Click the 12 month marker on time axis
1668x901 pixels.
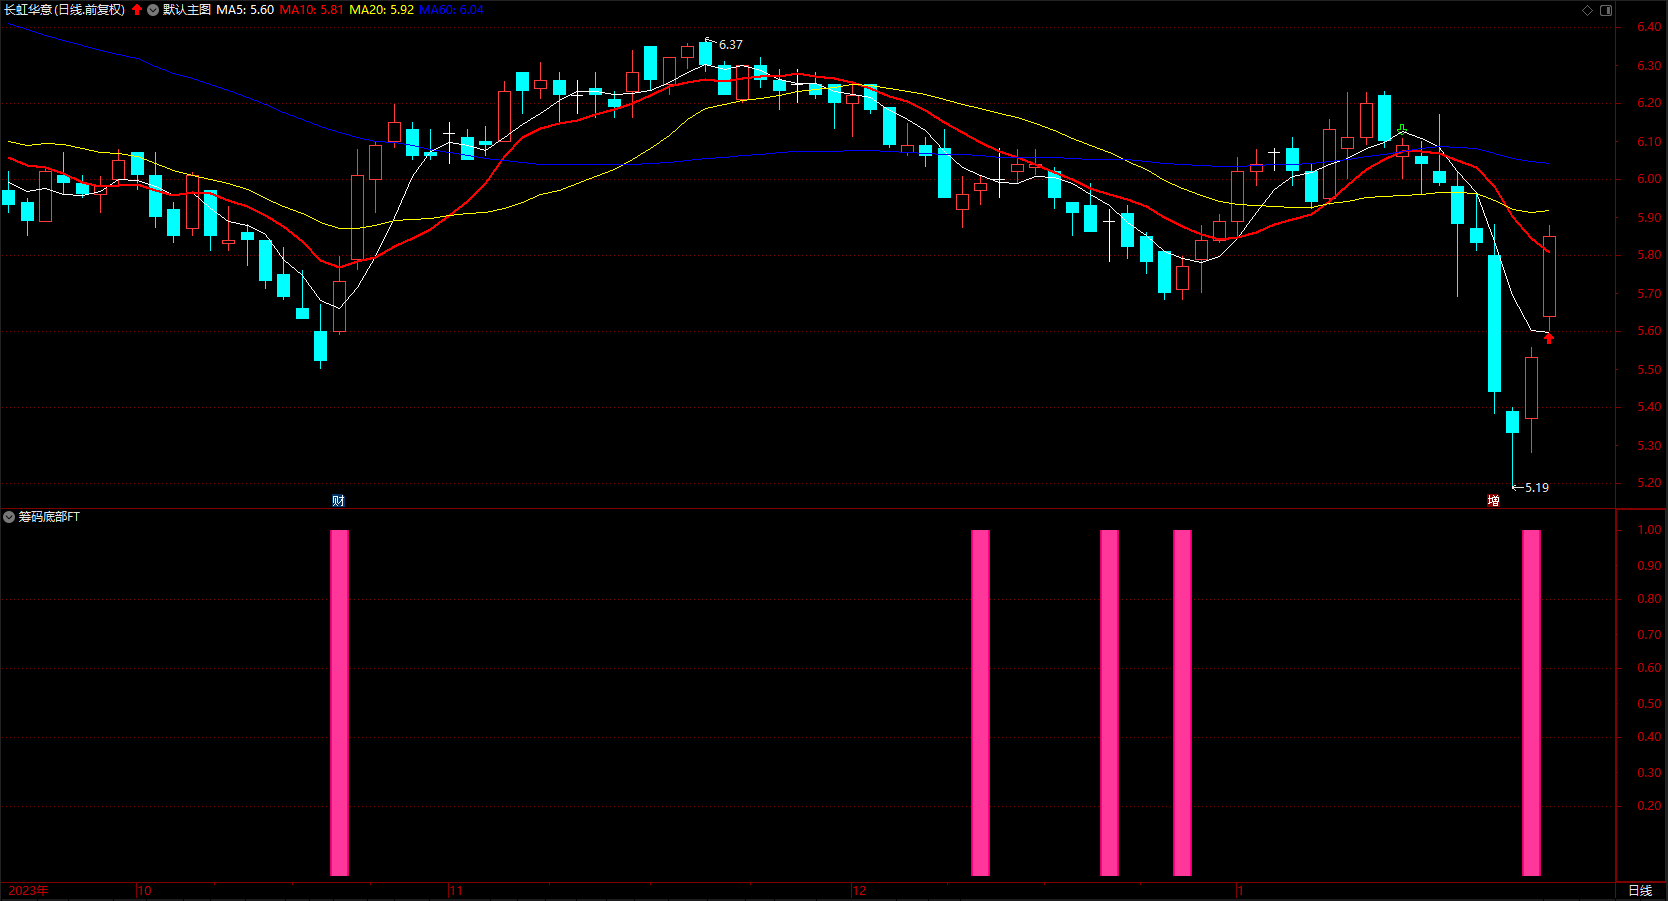click(860, 890)
